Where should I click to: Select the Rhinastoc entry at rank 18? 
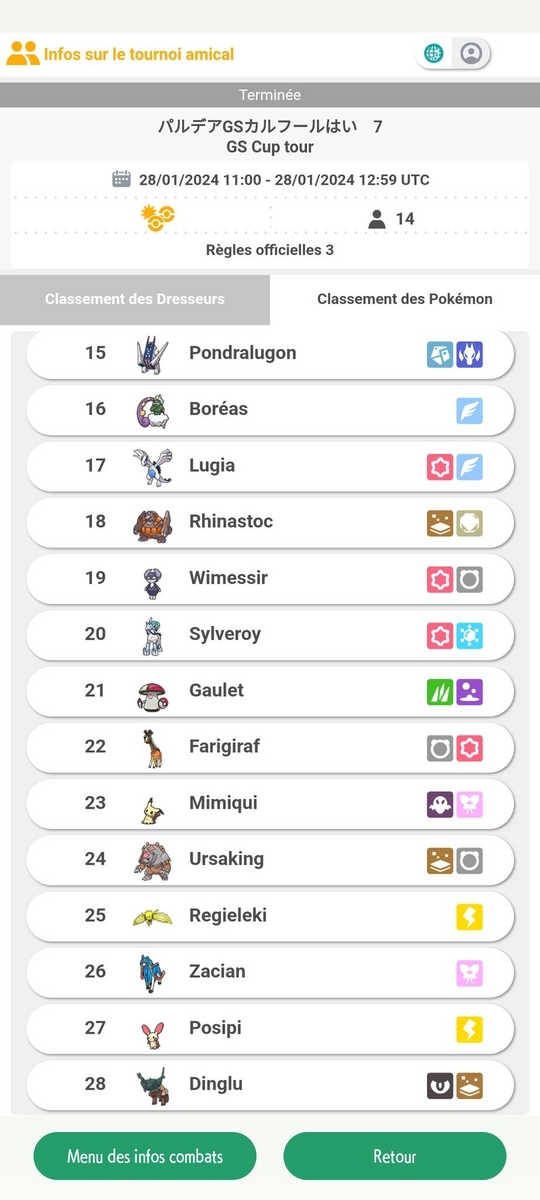(270, 522)
